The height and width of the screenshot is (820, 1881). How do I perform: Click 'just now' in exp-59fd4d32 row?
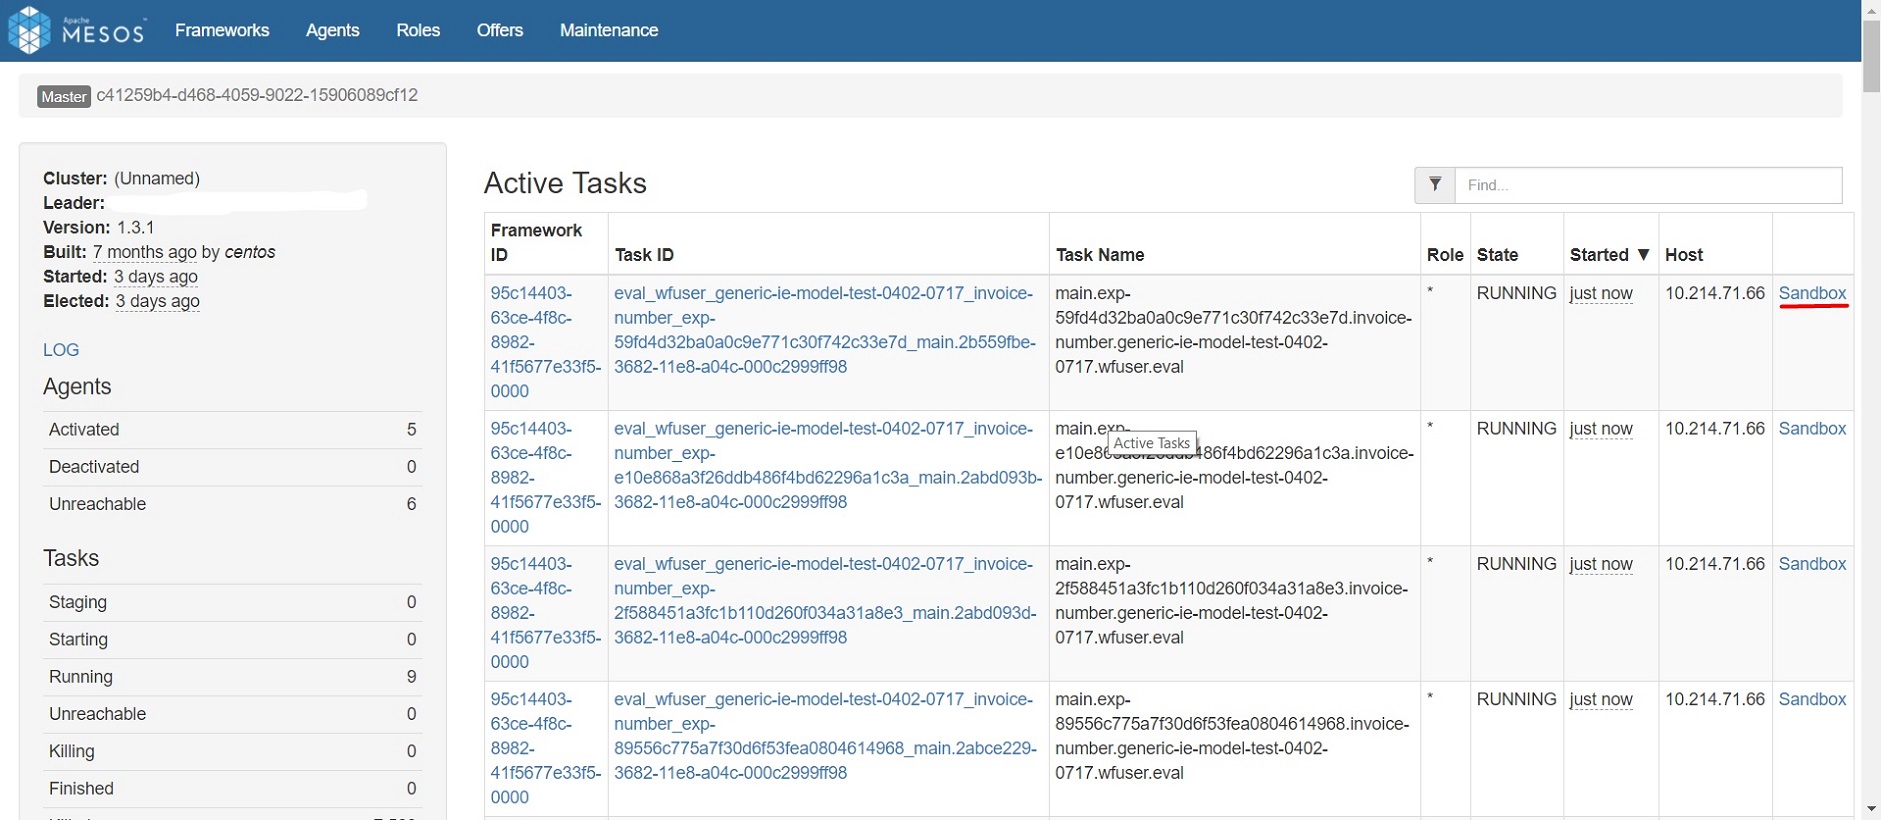1601,293
